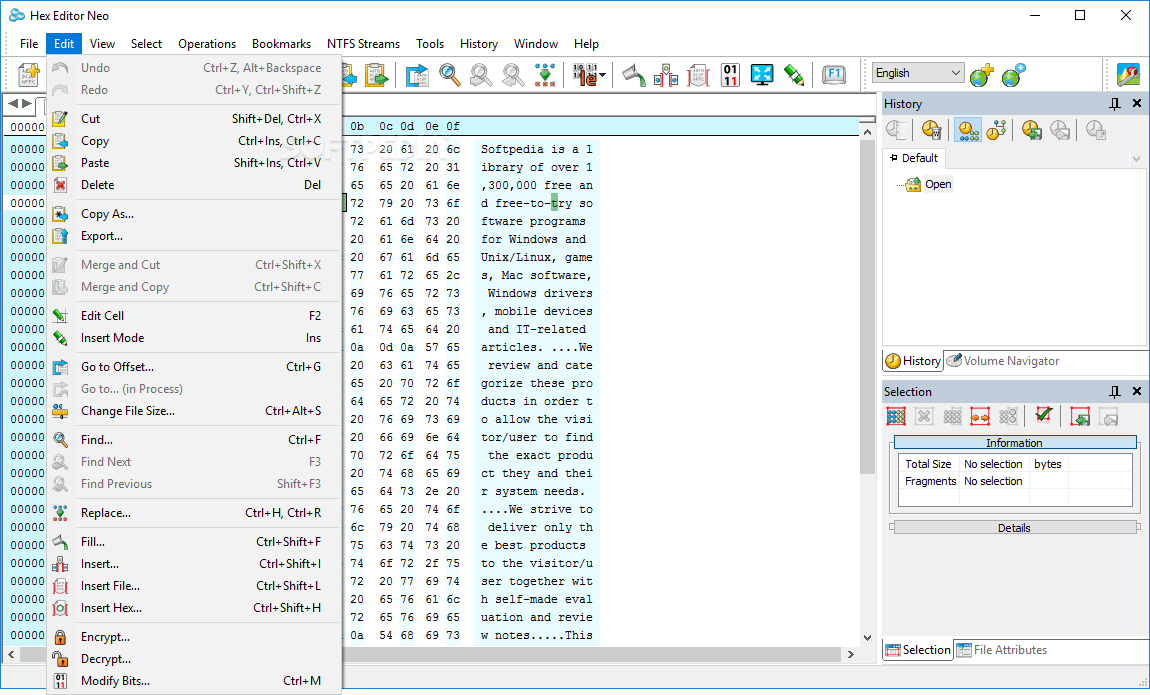Click the new file icon in main toolbar
The height and width of the screenshot is (695, 1150).
(29, 74)
